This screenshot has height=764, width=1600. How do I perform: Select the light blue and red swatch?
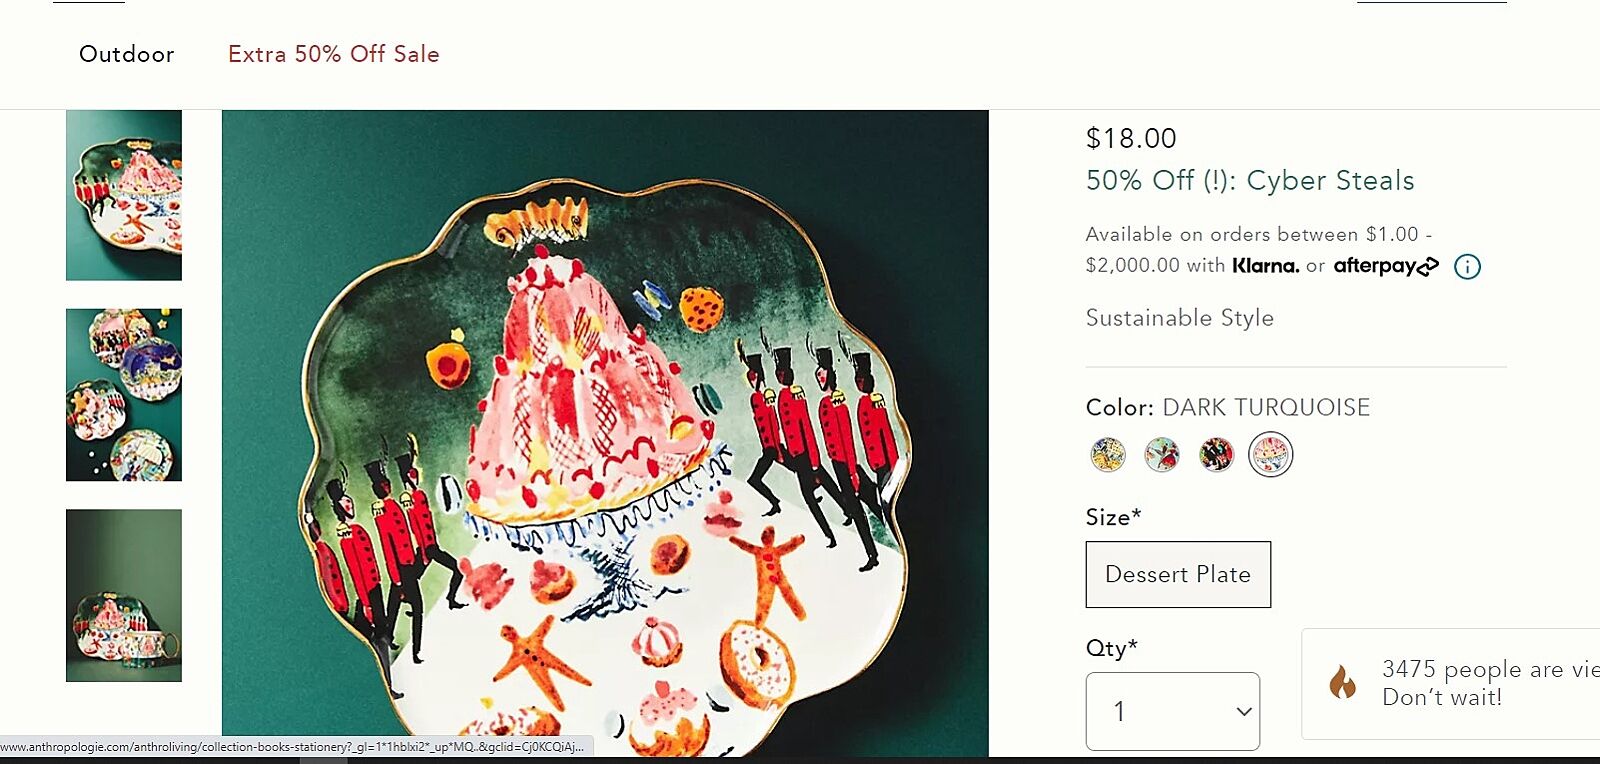pos(1162,455)
